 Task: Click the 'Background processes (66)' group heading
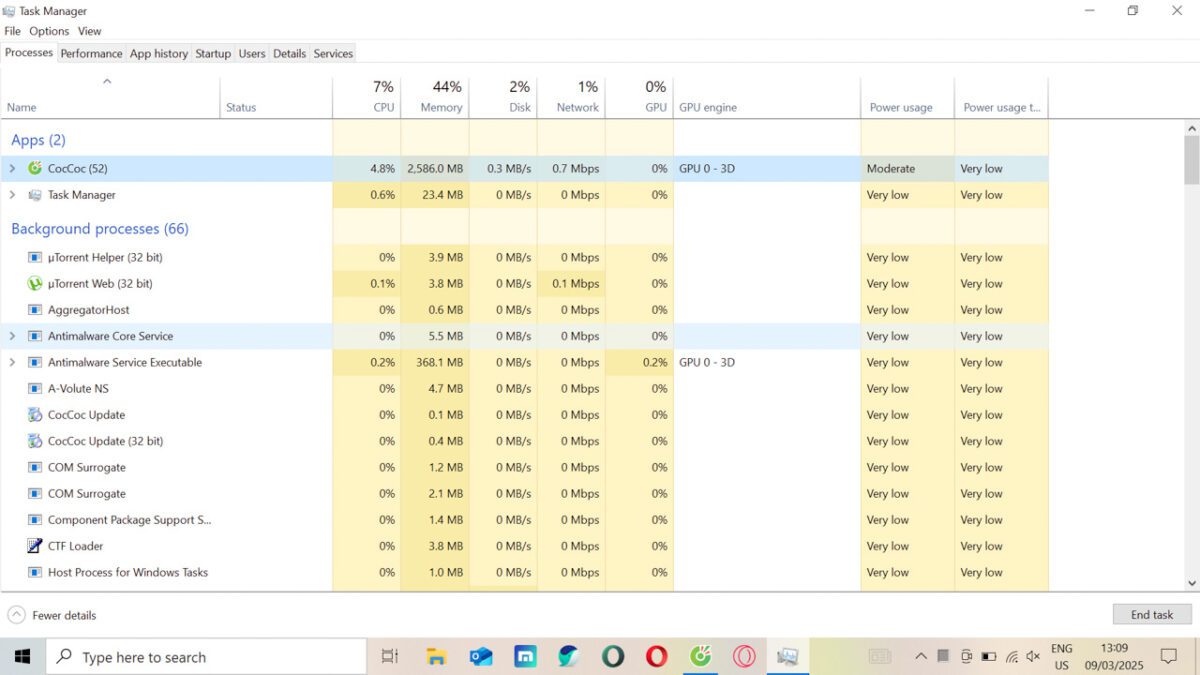click(x=100, y=229)
